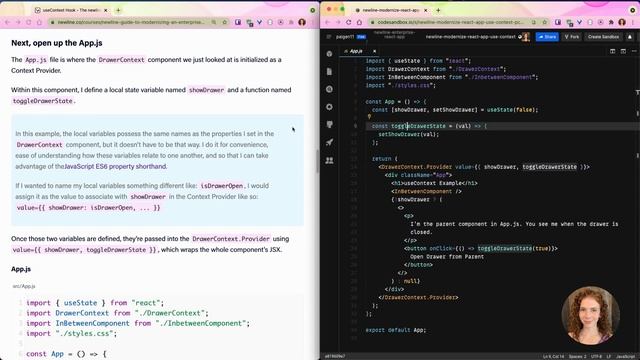The width and height of the screenshot is (640, 360).
Task: Click the newline-enterprise-react-app breadcrumb
Action: pos(394,34)
